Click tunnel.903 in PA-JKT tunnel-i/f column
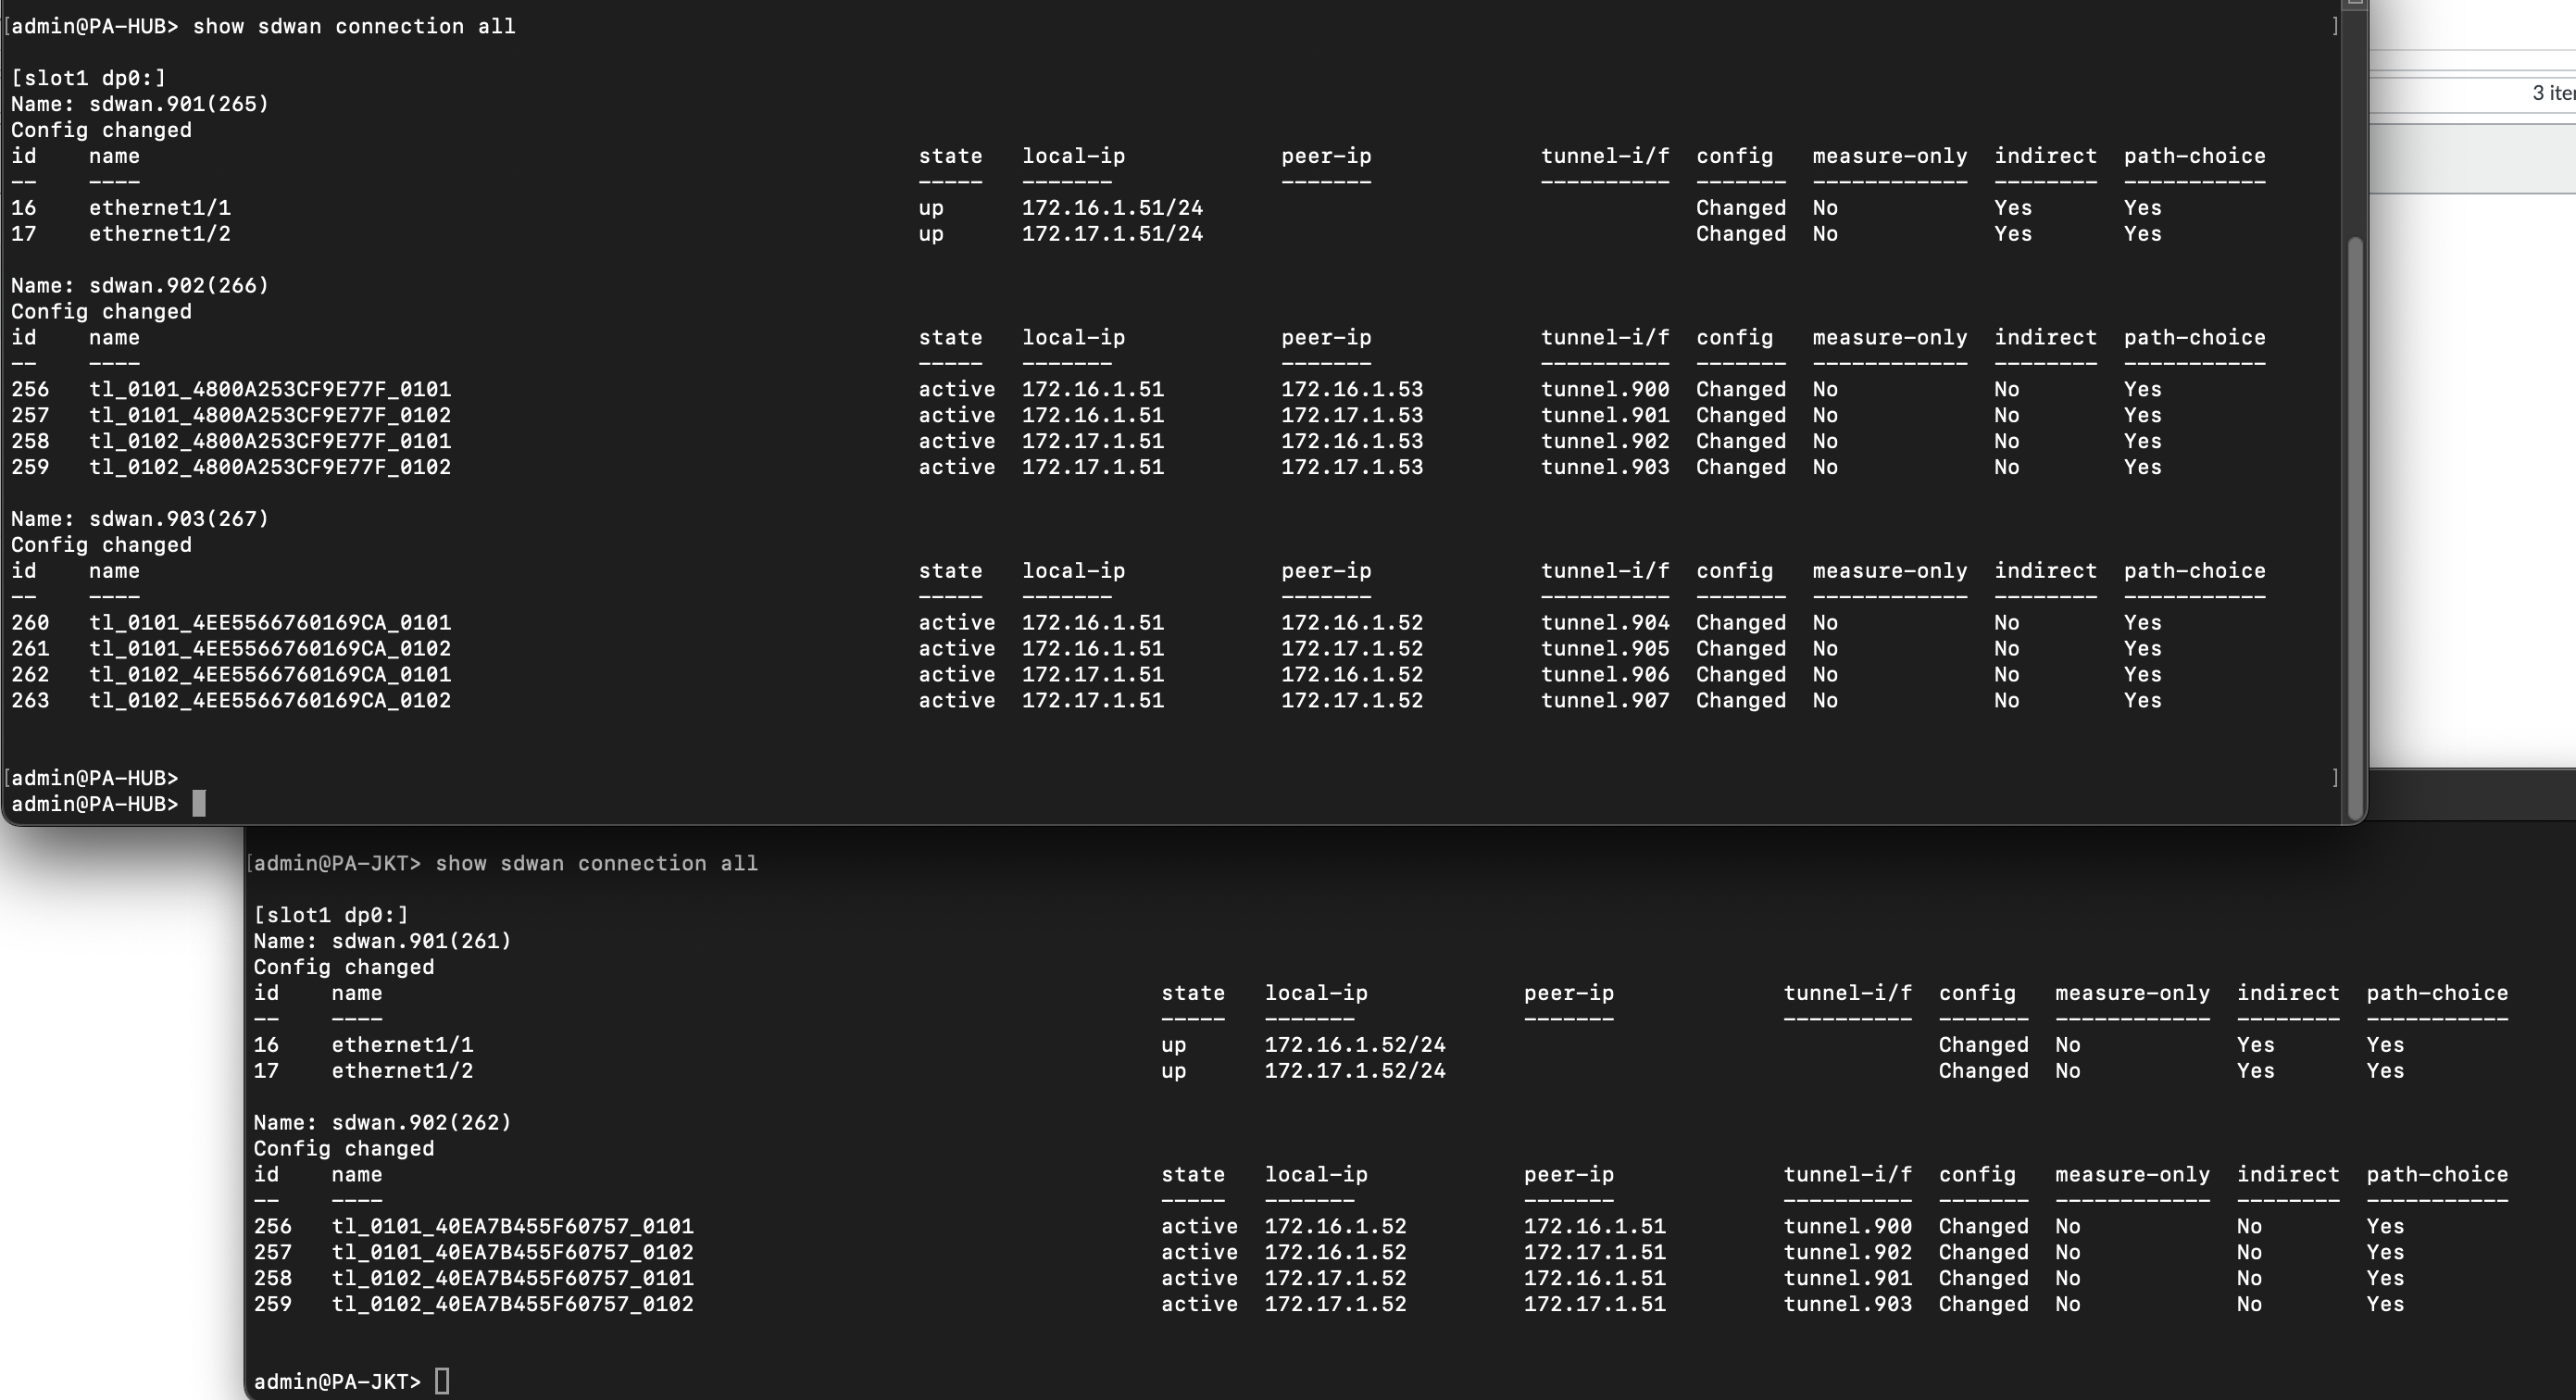2576x1400 pixels. [x=1847, y=1304]
